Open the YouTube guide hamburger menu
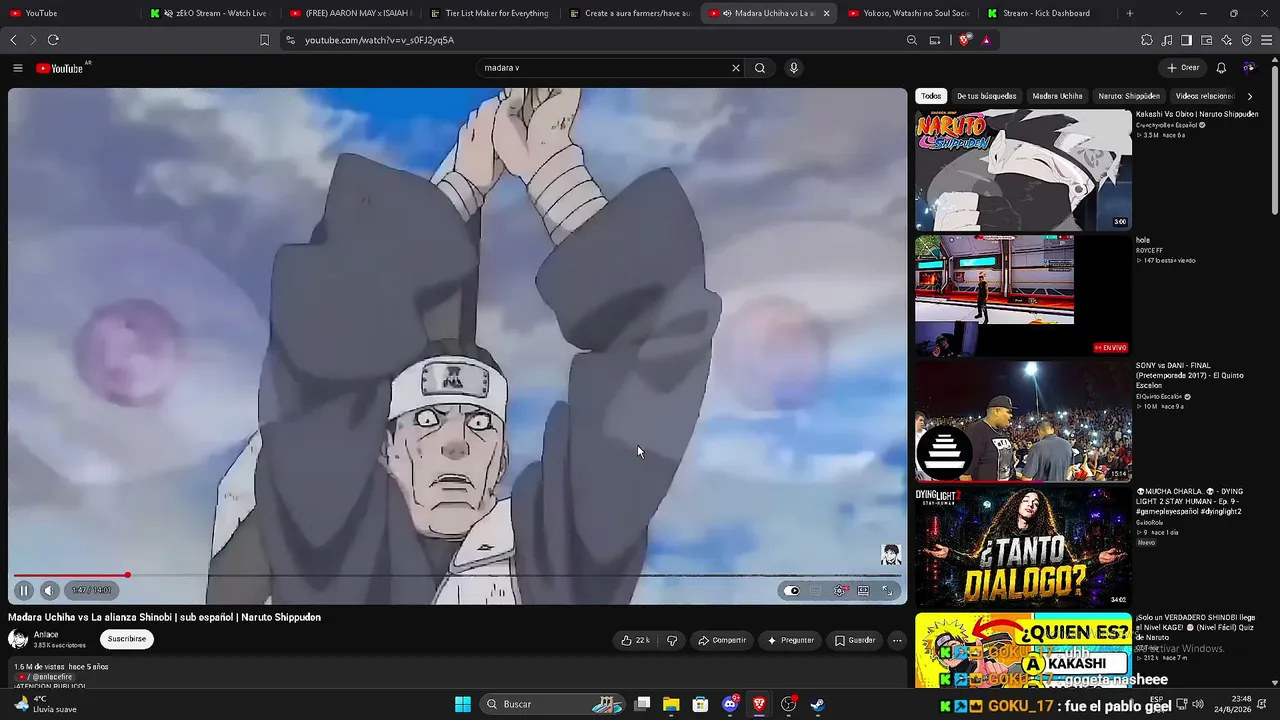The image size is (1280, 720). [18, 68]
